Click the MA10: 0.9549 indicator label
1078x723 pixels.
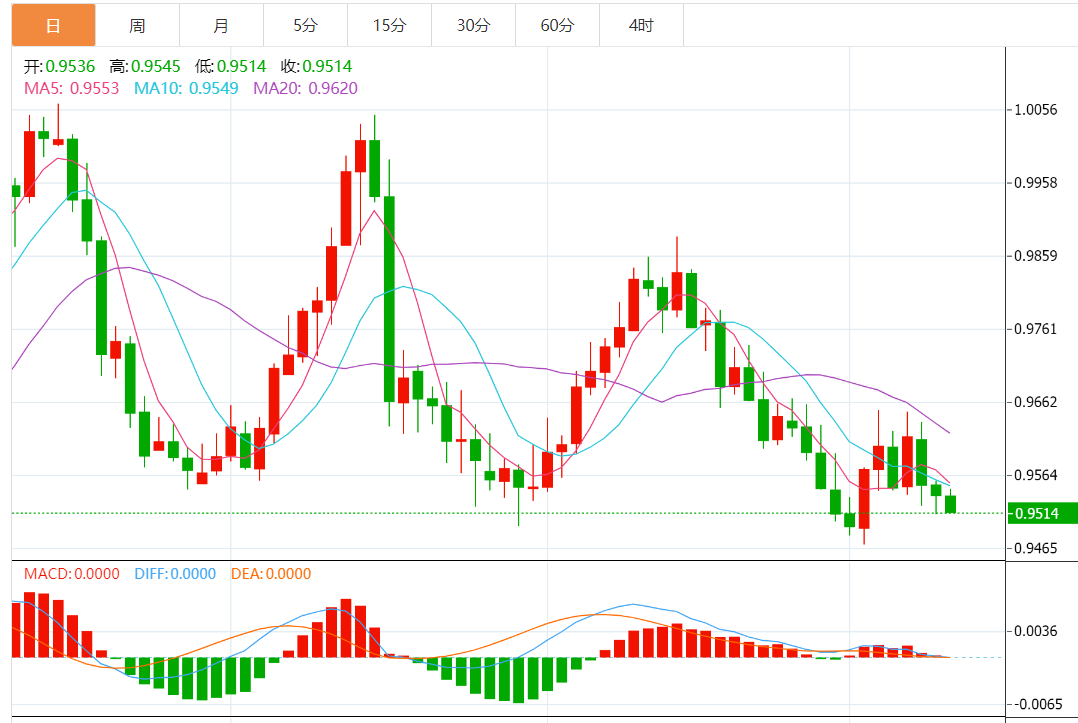(186, 88)
